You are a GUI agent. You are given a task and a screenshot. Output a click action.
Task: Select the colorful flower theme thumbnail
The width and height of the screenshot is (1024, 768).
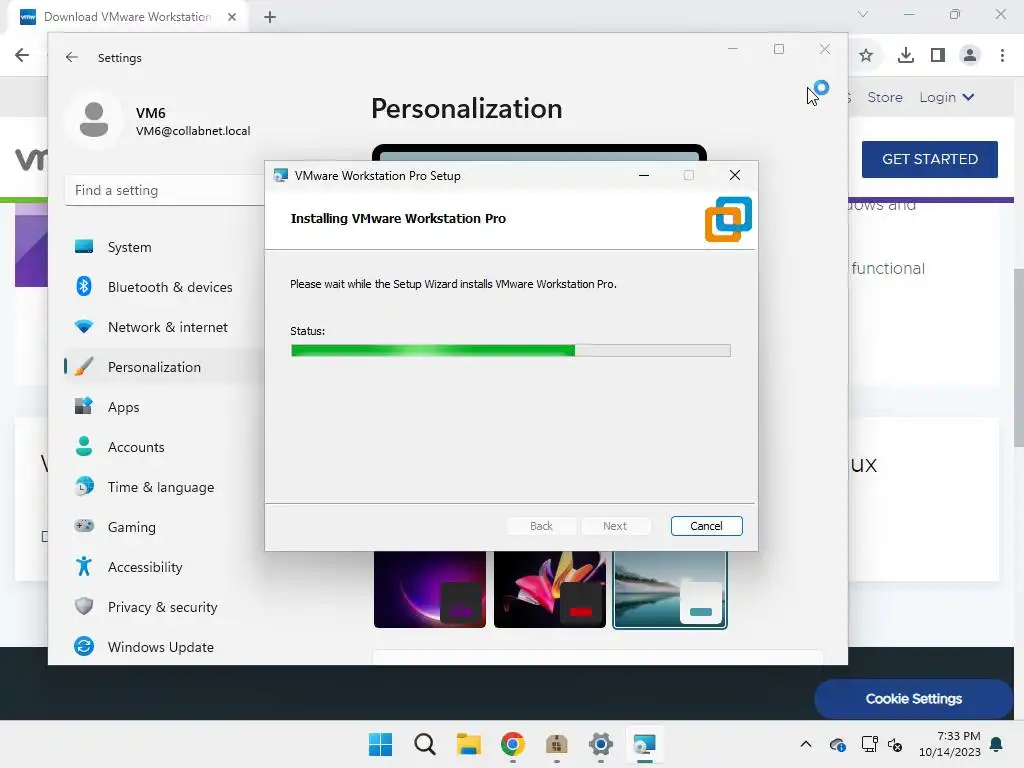coord(550,589)
